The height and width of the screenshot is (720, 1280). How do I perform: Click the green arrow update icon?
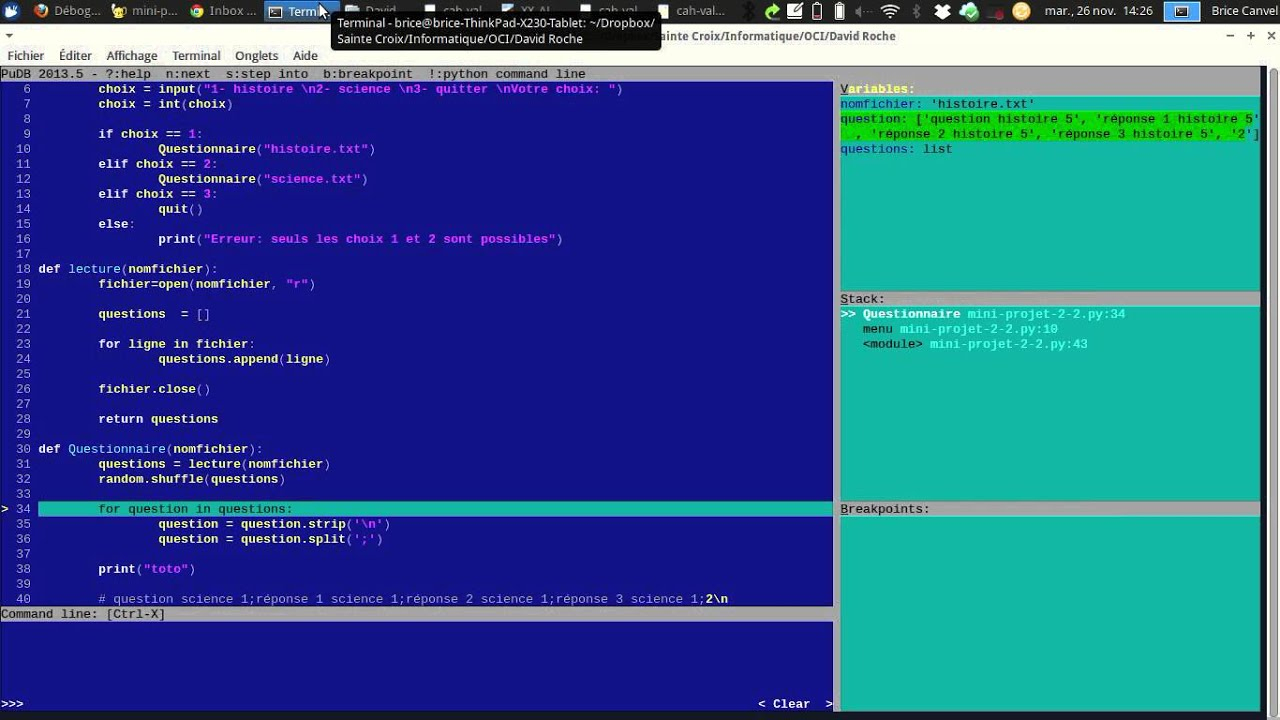[772, 12]
